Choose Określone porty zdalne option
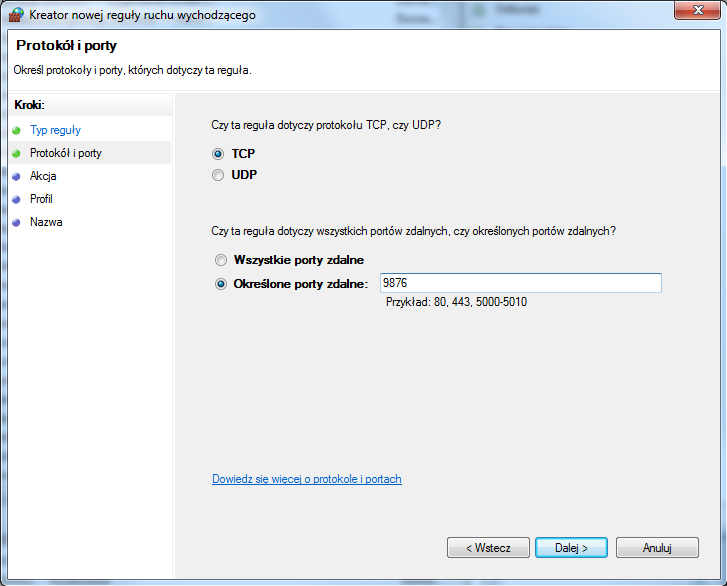 click(x=221, y=284)
